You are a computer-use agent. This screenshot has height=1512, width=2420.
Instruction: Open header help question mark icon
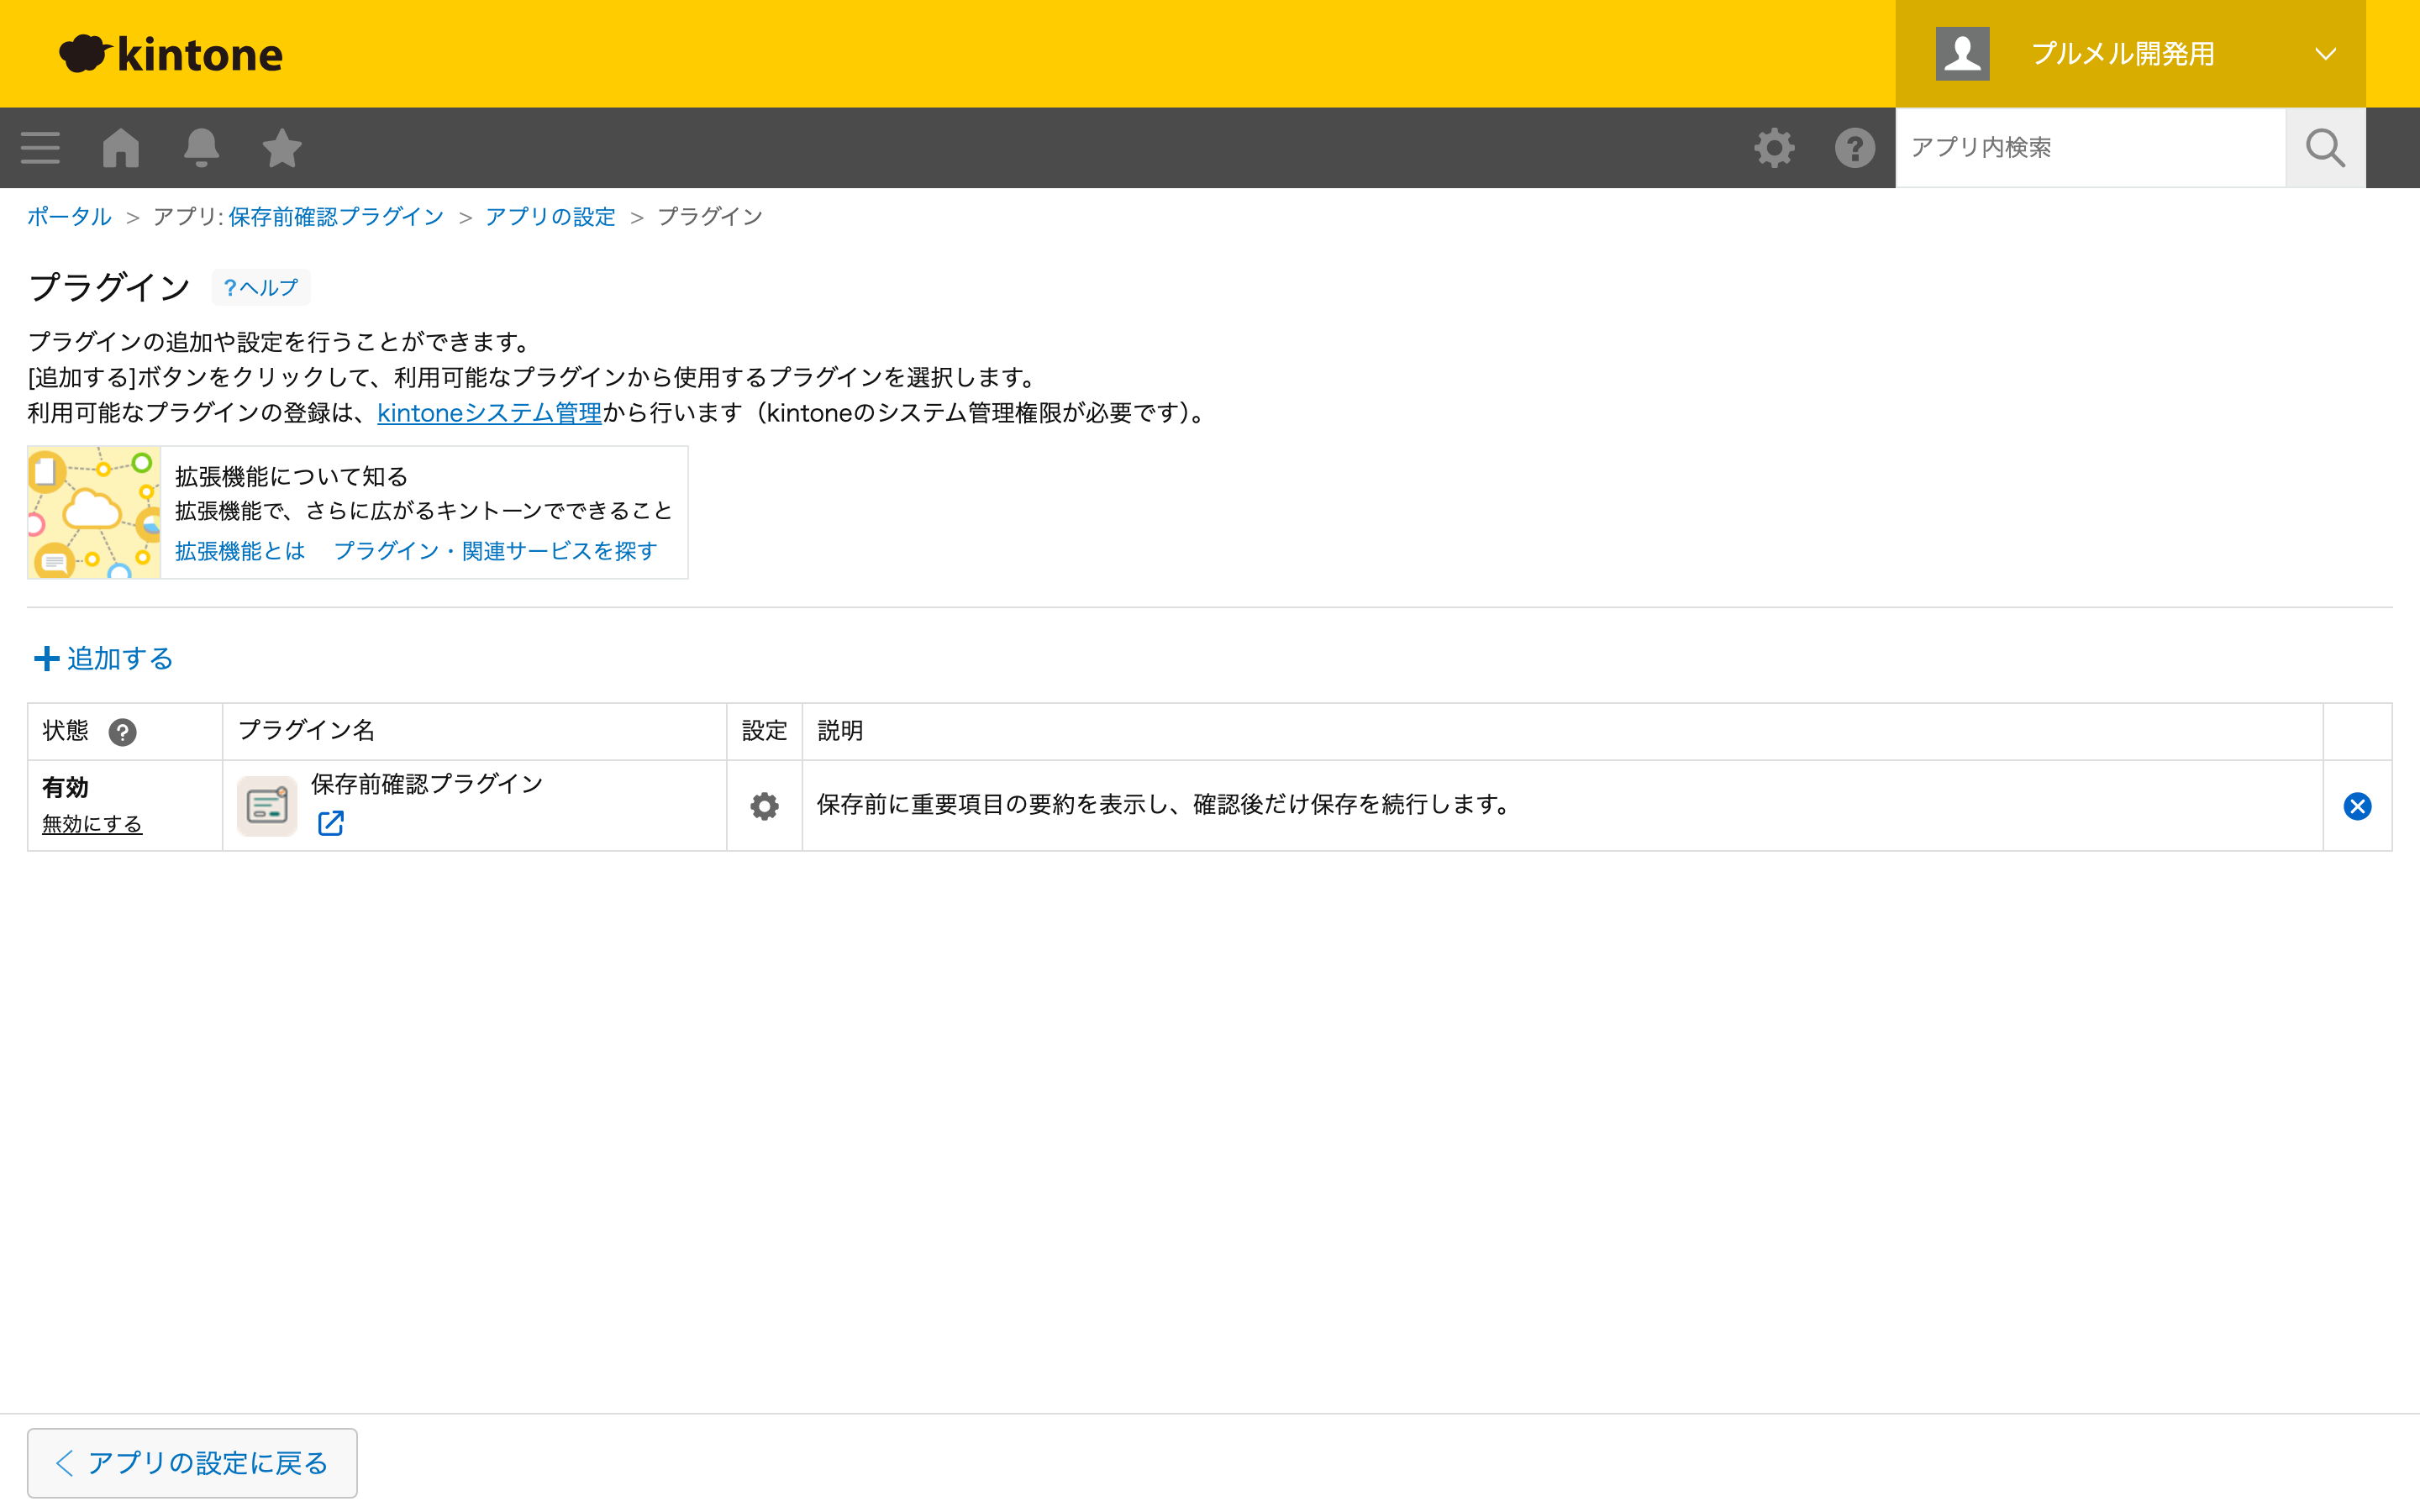(x=1855, y=148)
